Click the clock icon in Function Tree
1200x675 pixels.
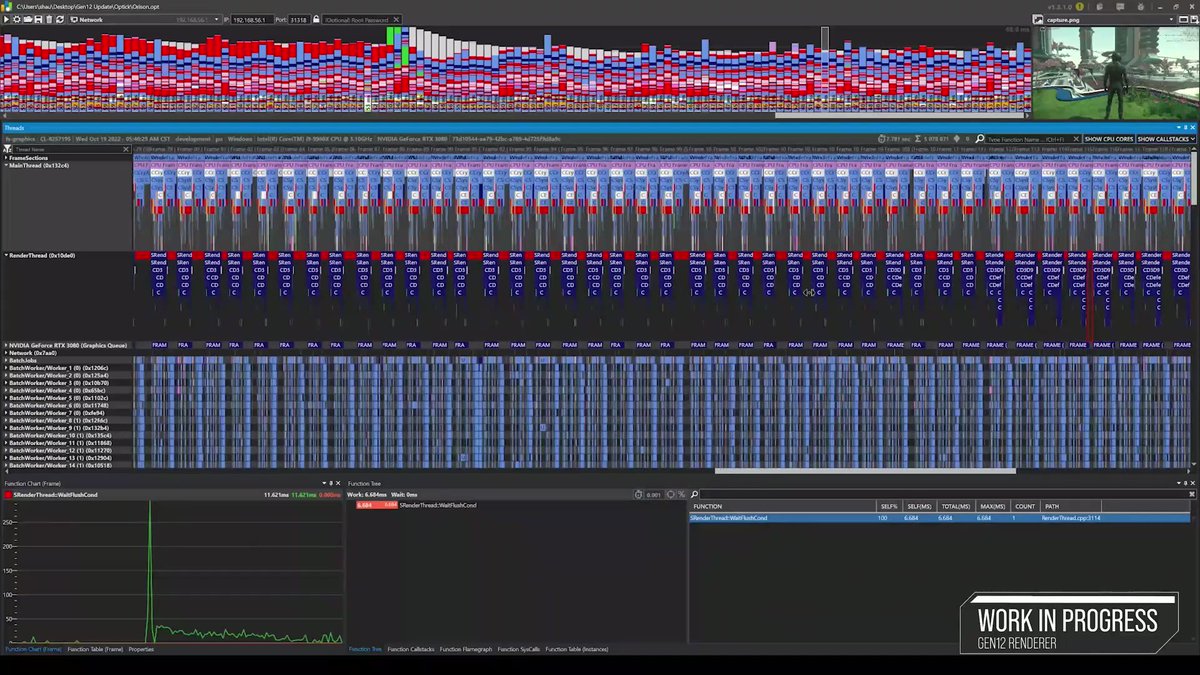pyautogui.click(x=638, y=495)
